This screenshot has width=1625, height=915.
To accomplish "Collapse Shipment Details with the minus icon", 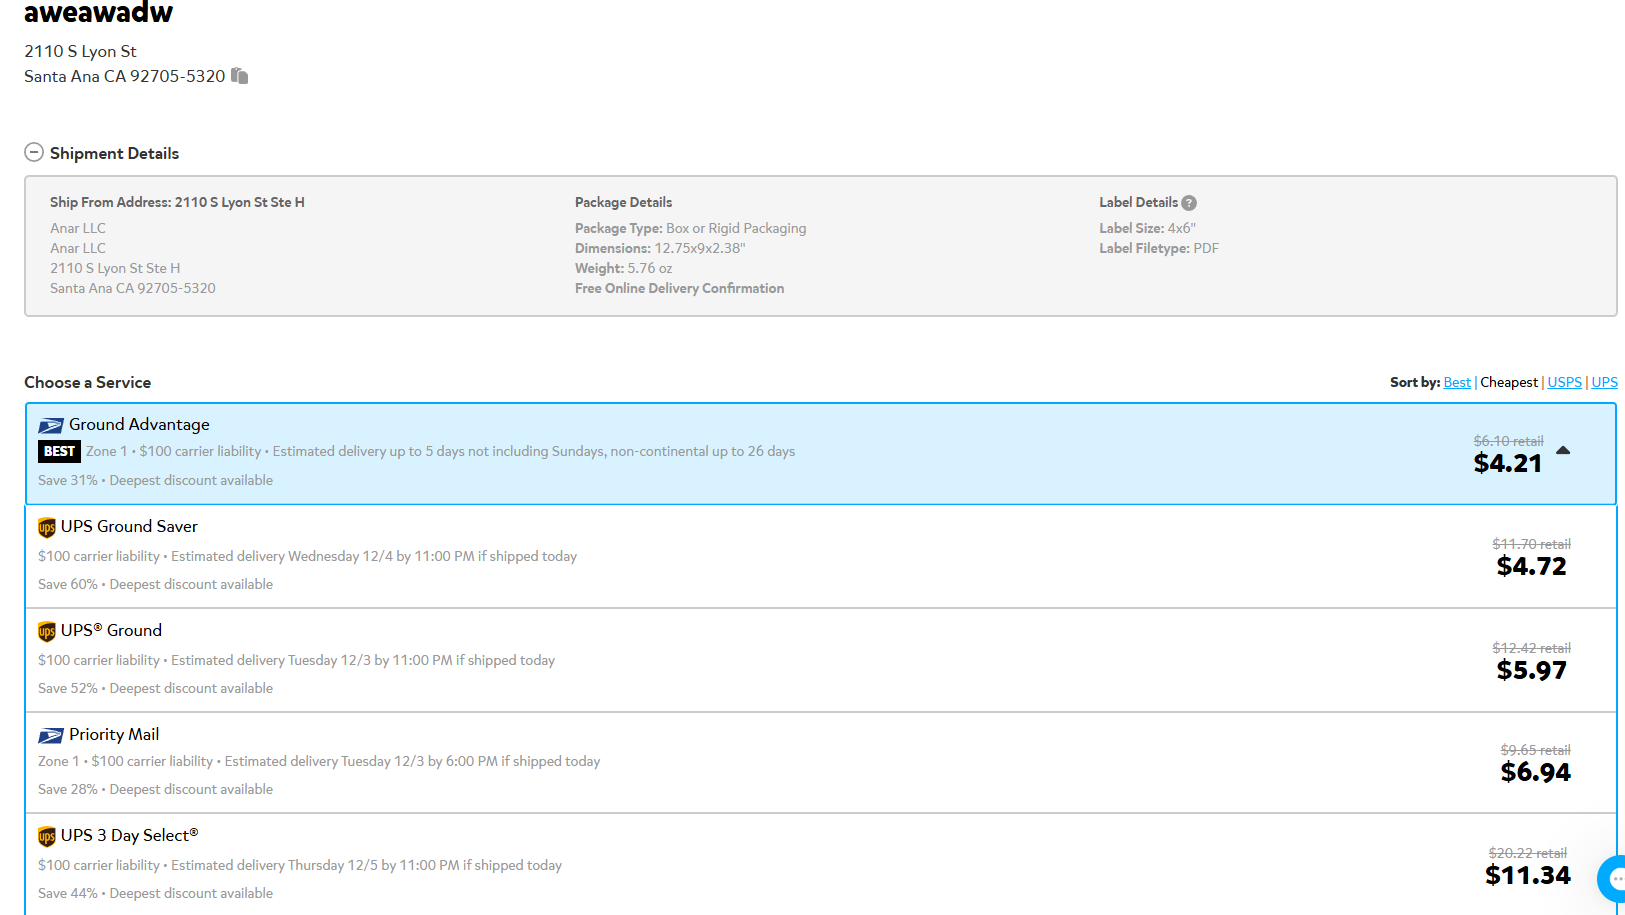I will (34, 152).
